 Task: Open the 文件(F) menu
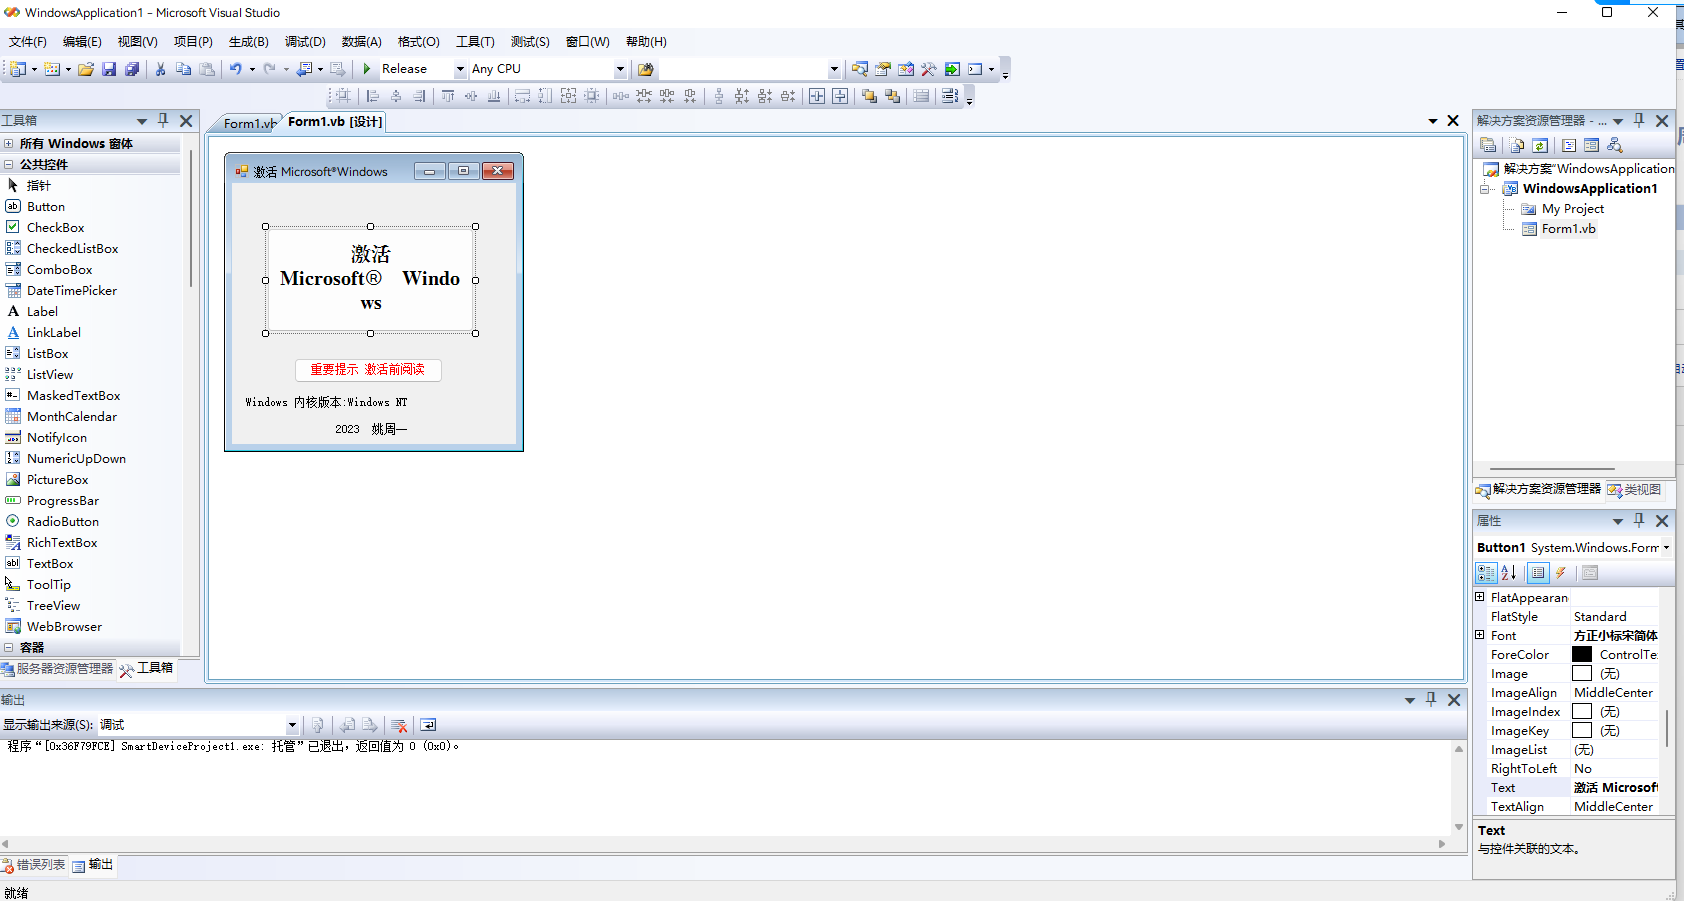28,42
